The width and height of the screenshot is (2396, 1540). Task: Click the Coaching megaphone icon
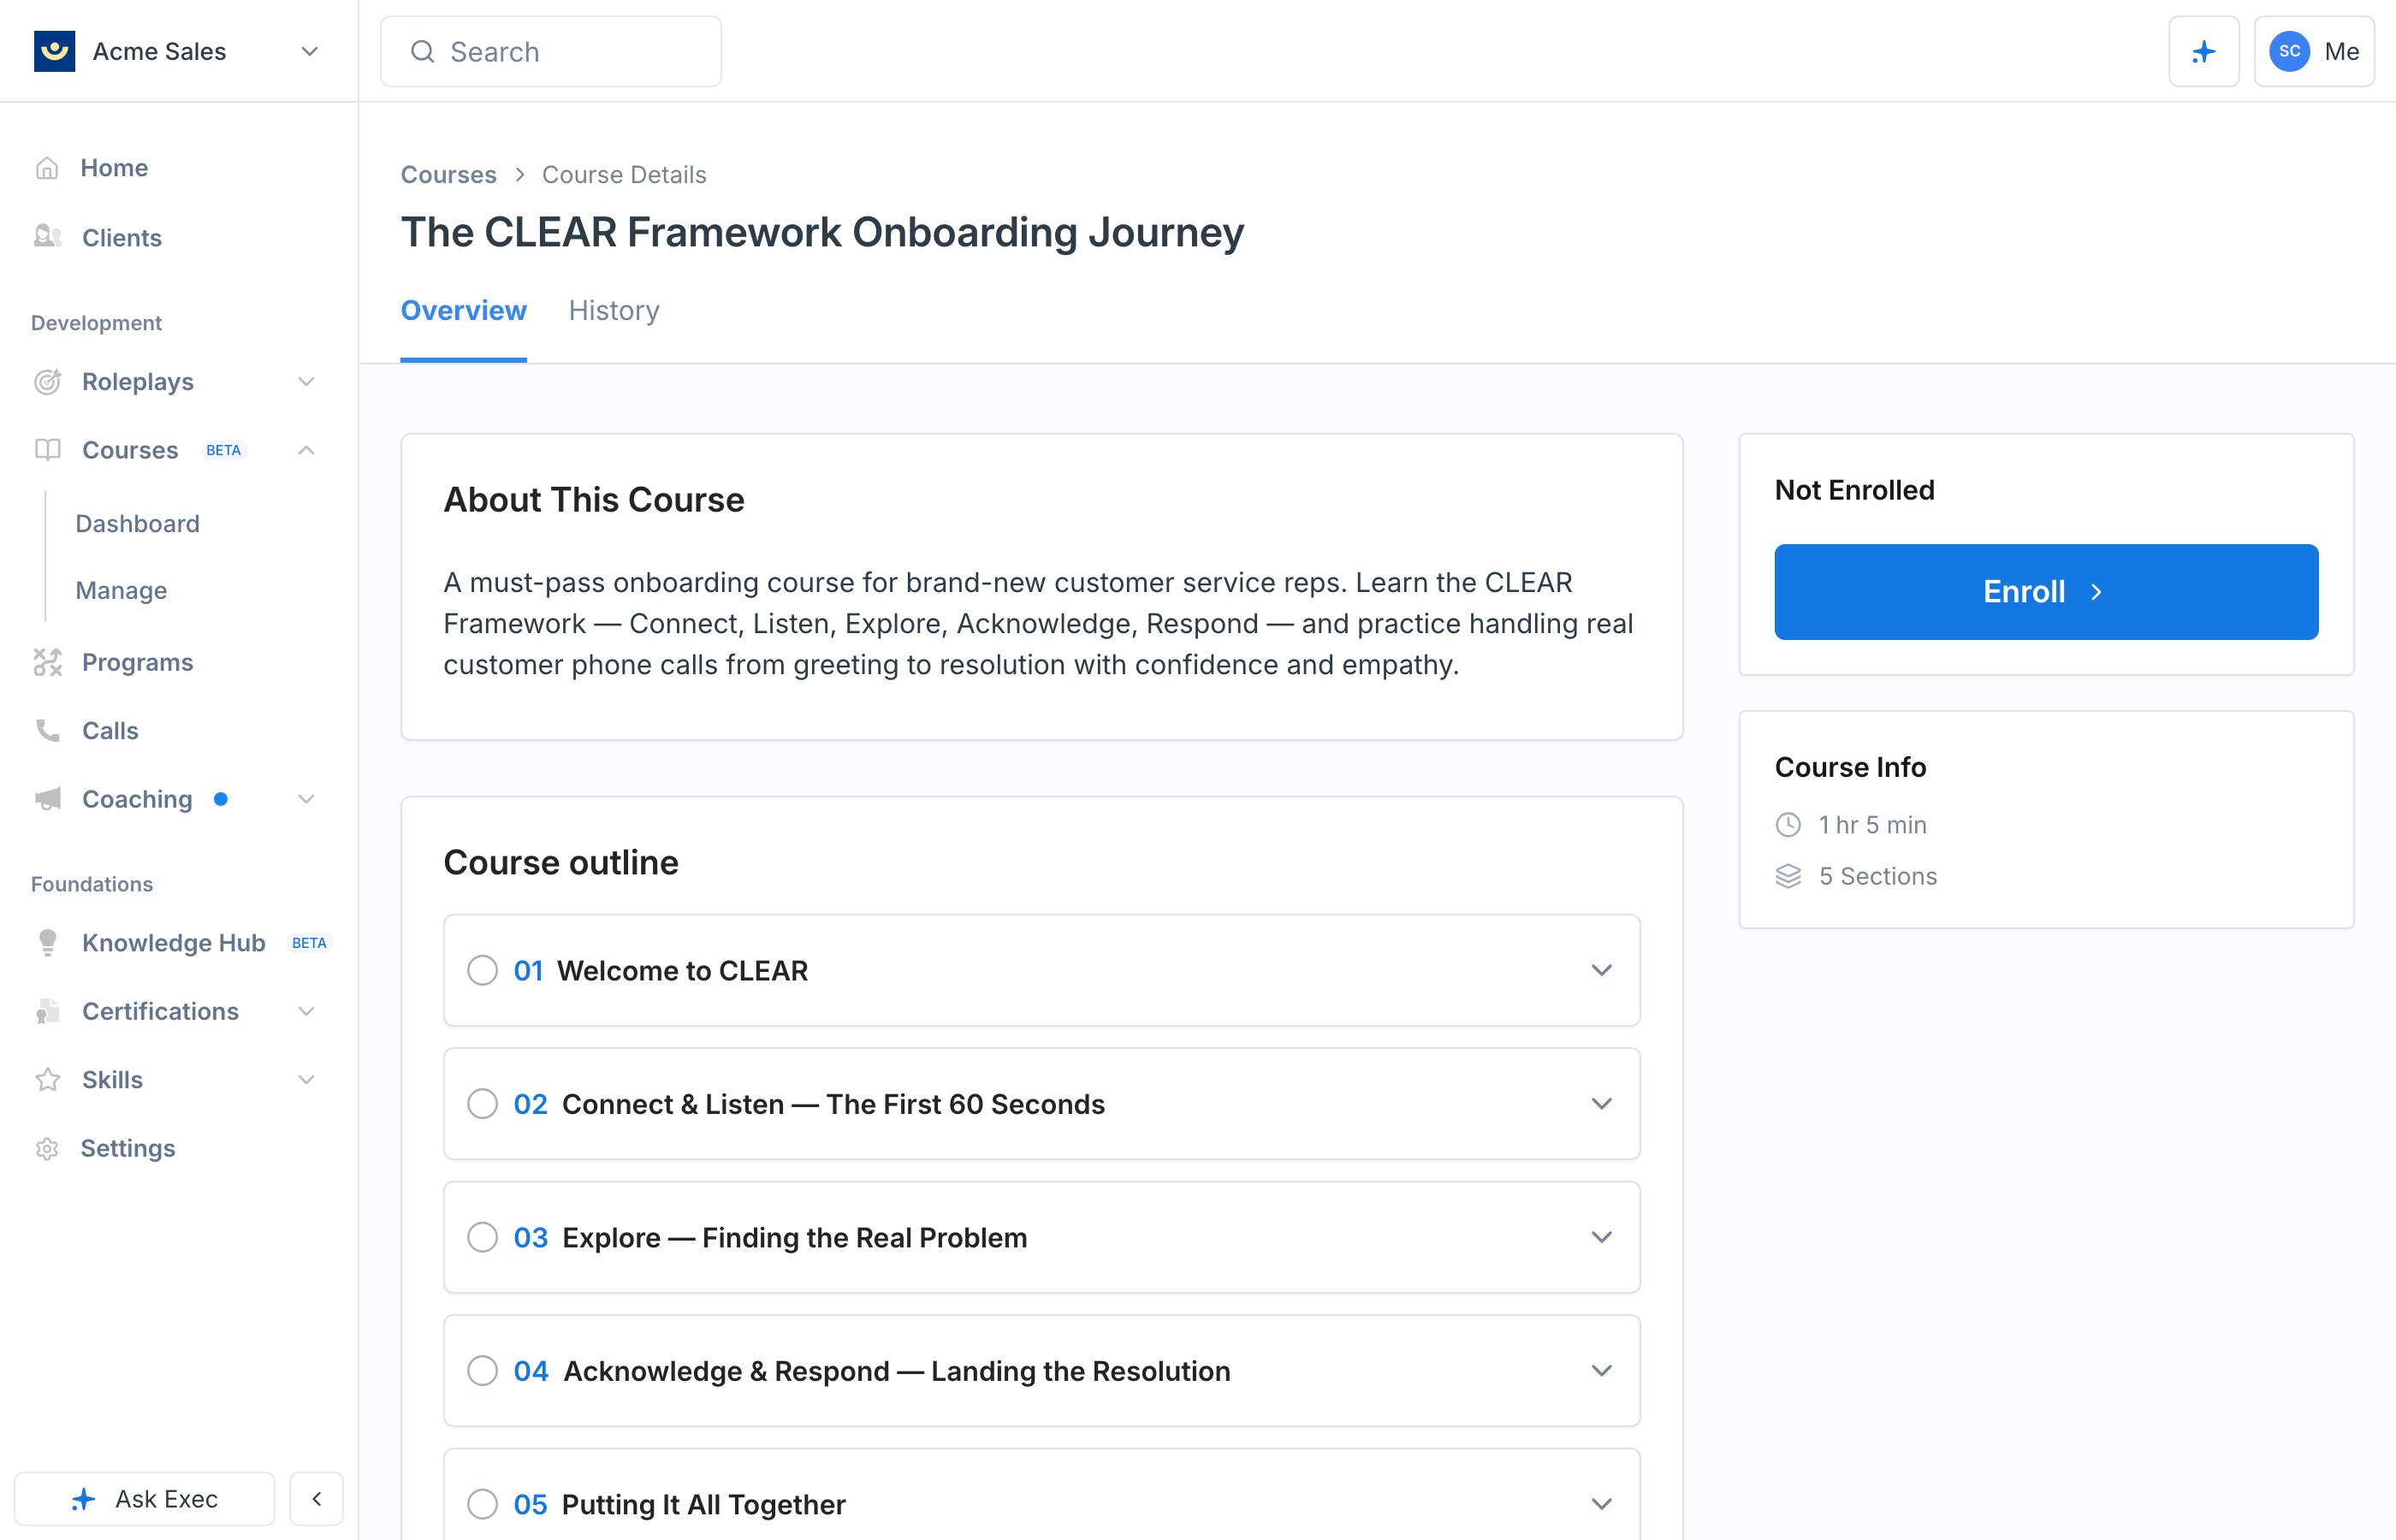click(47, 799)
